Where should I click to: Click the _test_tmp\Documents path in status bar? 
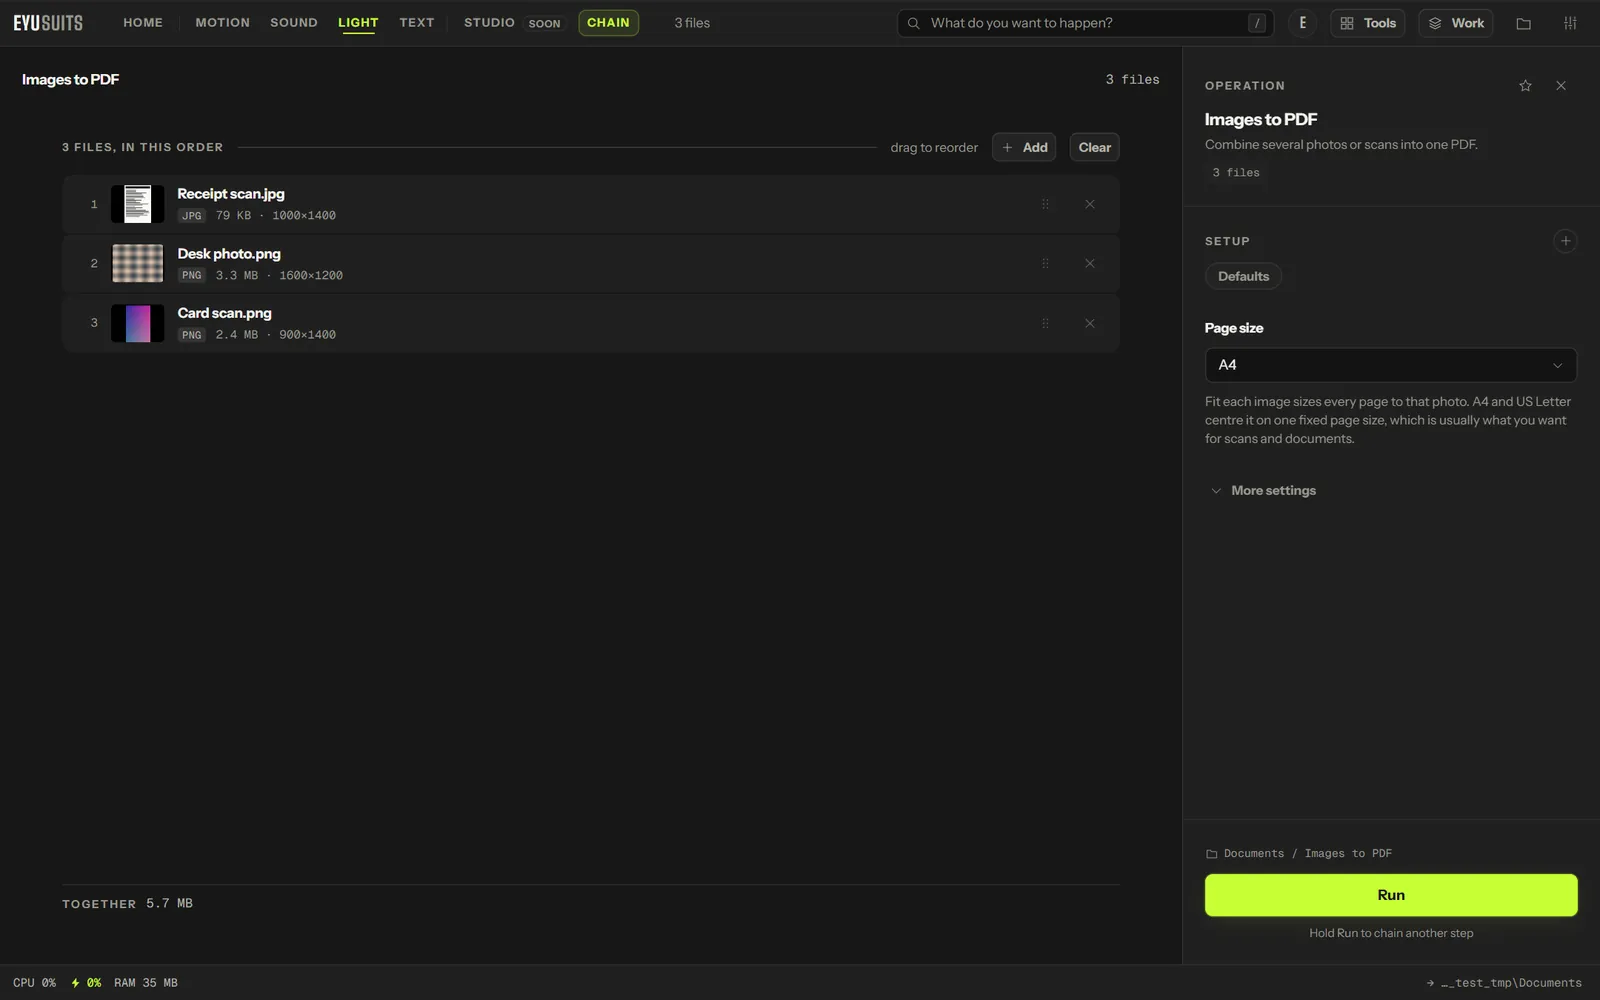tap(1504, 983)
